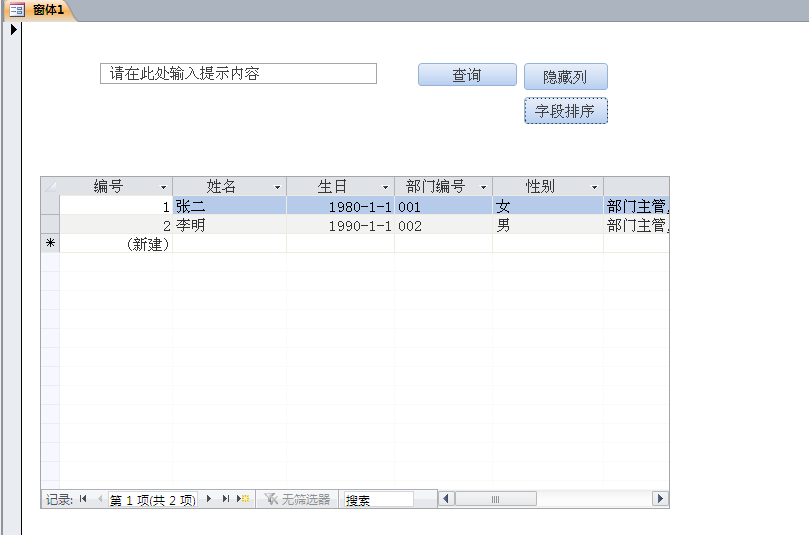Select the 部门编号 column header
The height and width of the screenshot is (535, 809).
click(x=444, y=186)
